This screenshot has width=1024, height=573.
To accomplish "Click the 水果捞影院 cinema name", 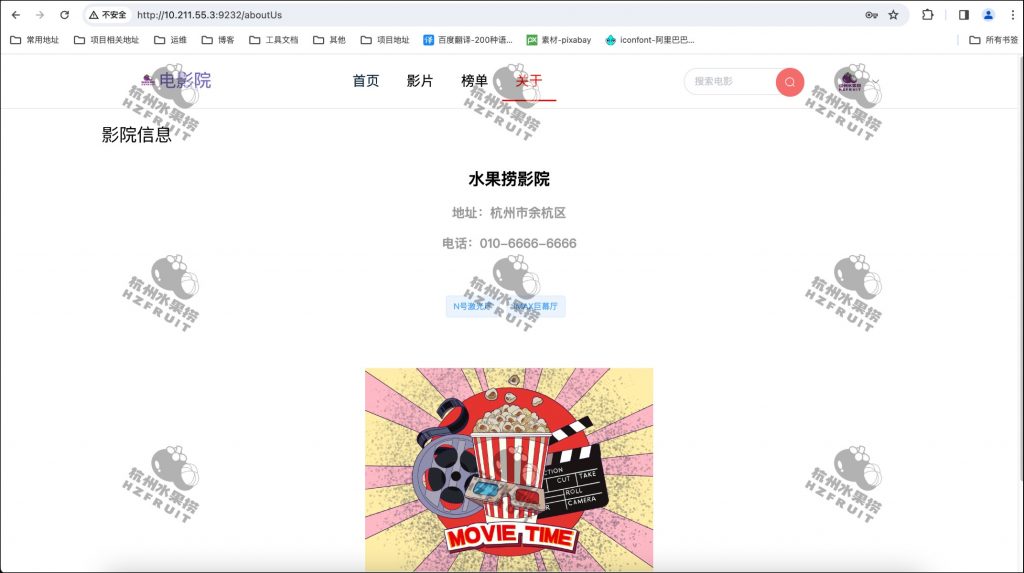I will pos(509,179).
